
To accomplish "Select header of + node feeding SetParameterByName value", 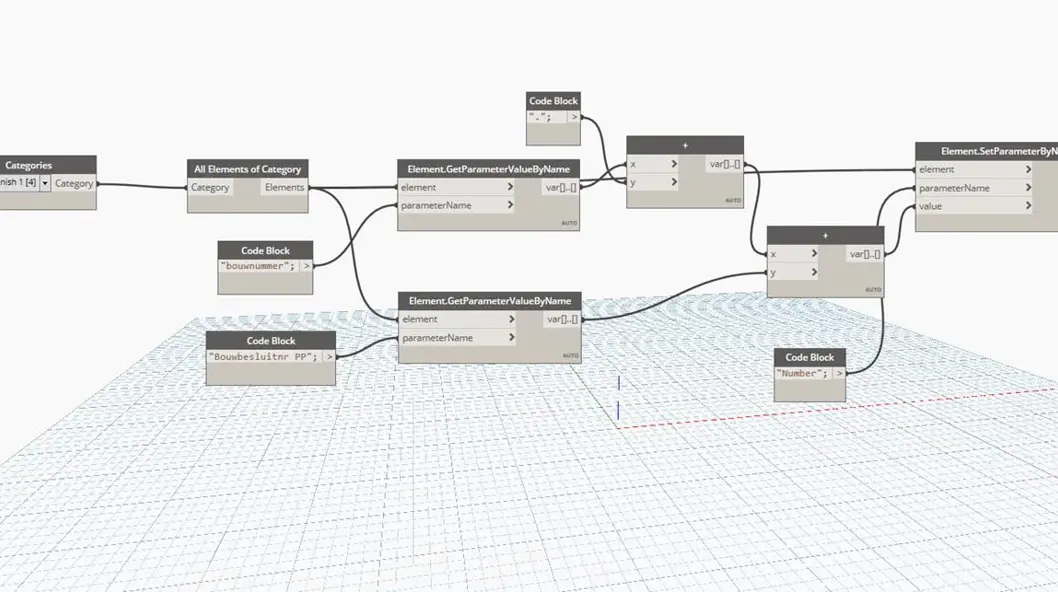I will click(825, 236).
